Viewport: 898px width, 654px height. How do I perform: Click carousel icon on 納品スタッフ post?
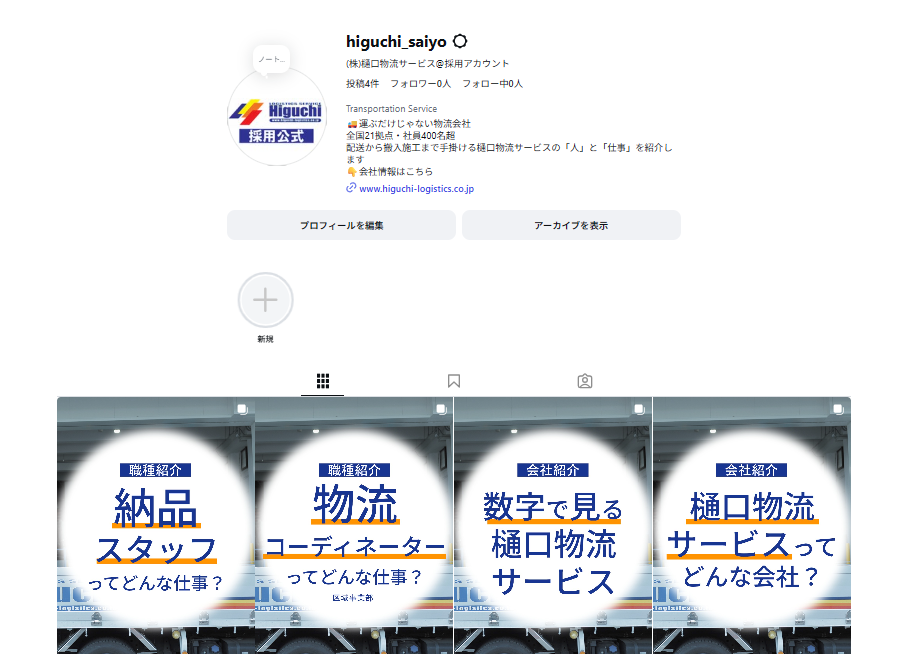coord(242,408)
